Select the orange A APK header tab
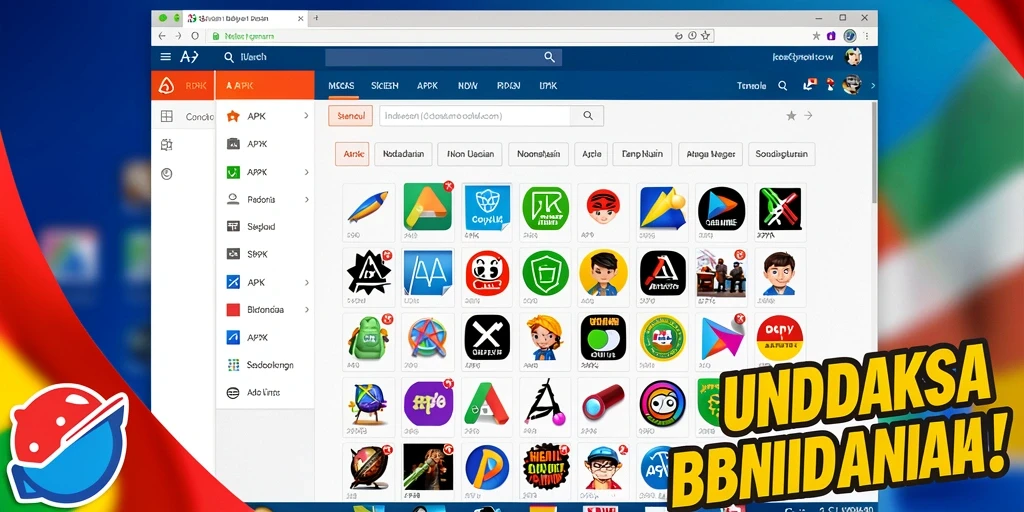This screenshot has height=512, width=1024. point(264,86)
